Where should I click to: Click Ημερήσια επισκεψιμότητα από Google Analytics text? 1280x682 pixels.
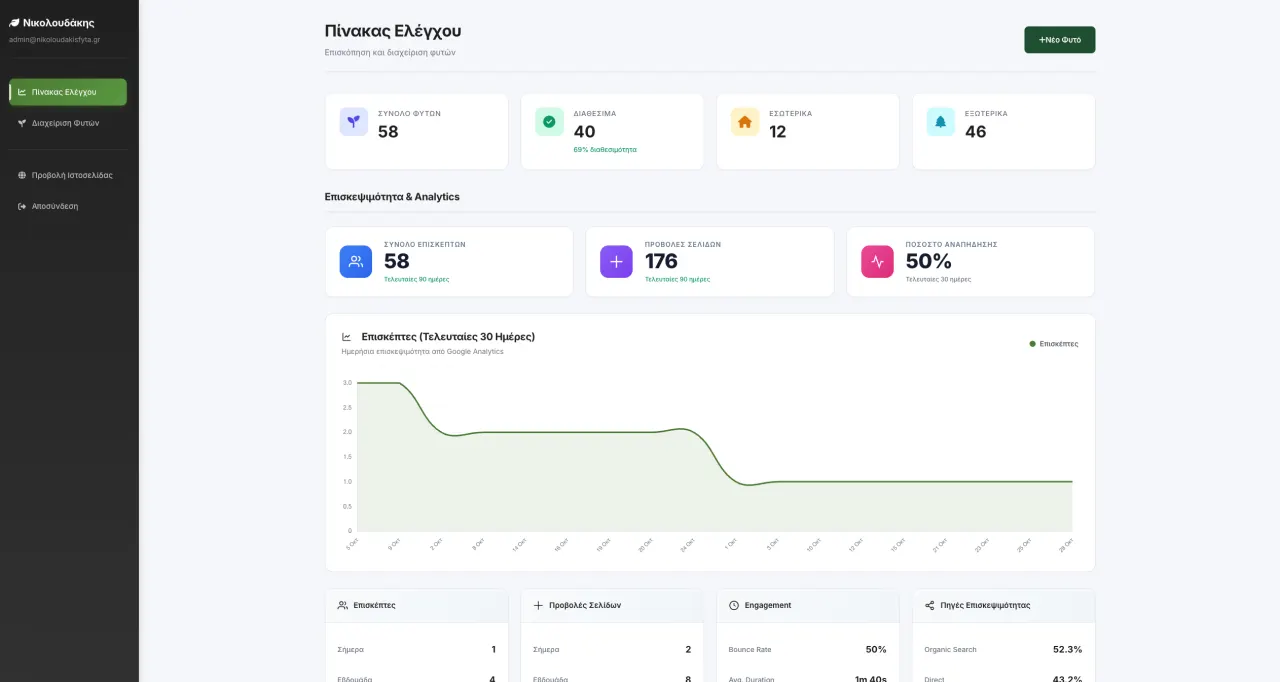422,352
